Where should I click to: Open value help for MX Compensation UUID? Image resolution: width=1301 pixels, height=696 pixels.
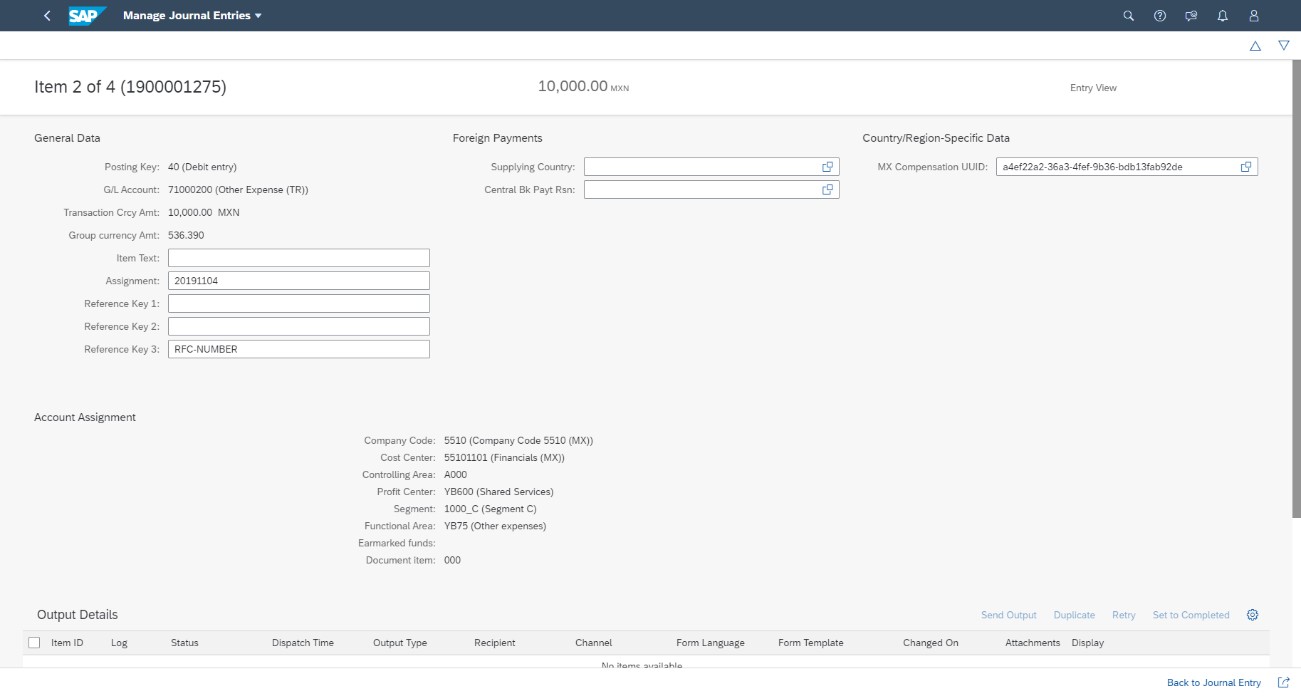point(1246,167)
